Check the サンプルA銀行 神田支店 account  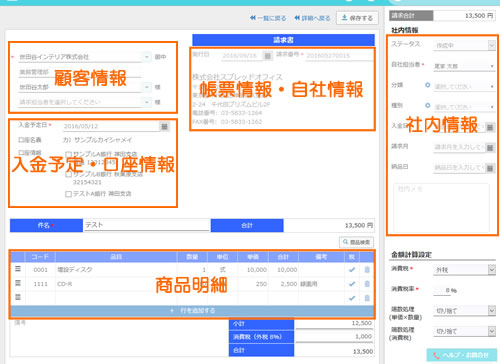(68, 154)
